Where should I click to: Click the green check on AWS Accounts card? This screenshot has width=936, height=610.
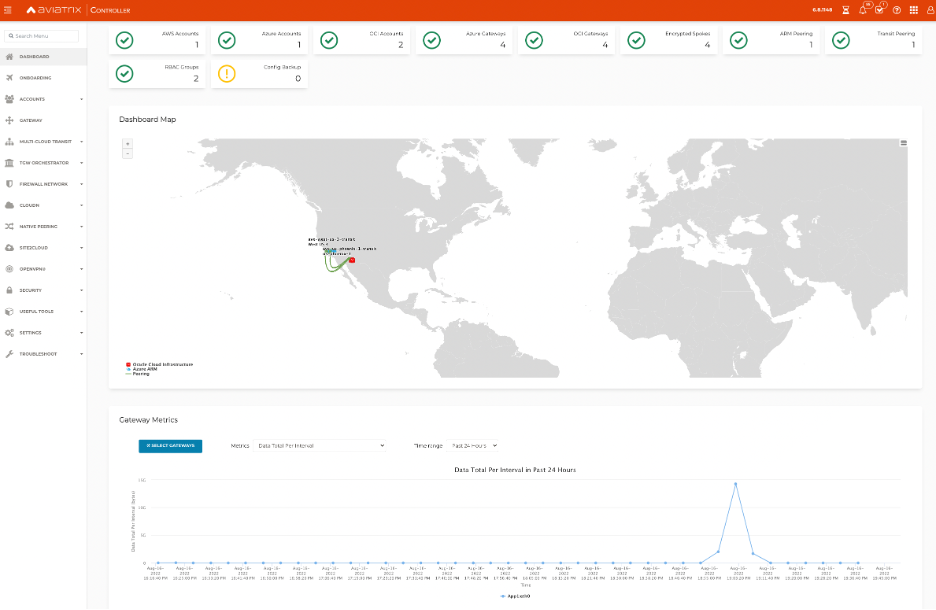125,41
